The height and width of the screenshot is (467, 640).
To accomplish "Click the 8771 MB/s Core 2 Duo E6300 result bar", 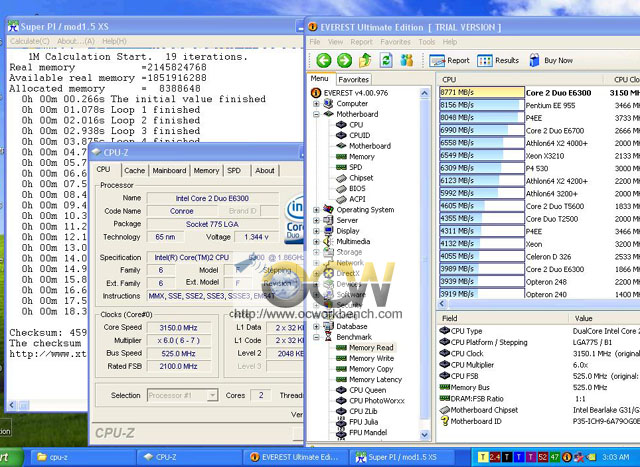I will coord(482,92).
